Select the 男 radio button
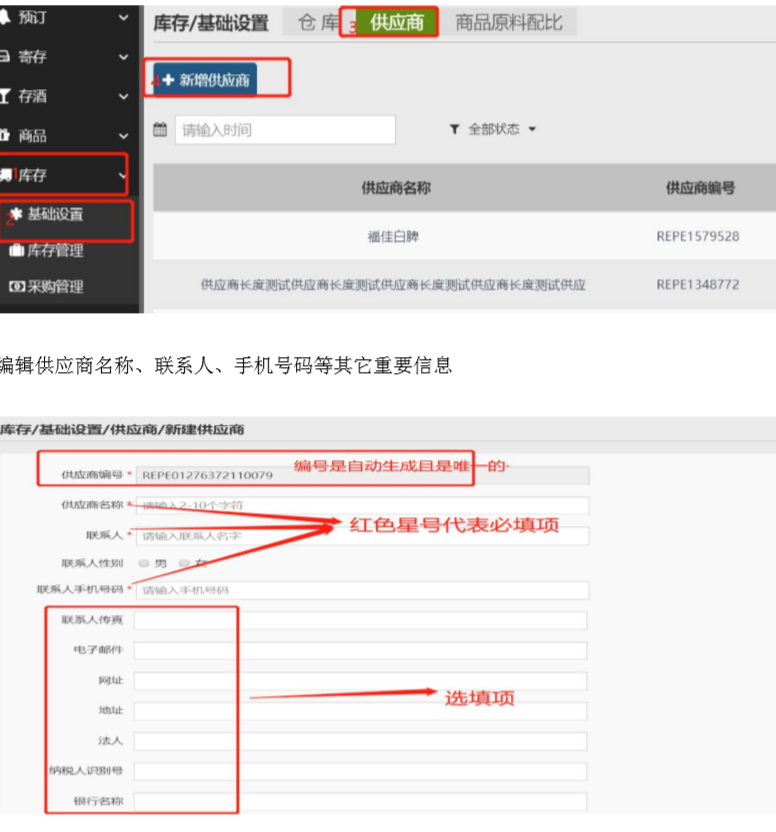Viewport: 776px width, 832px height. coord(143,563)
